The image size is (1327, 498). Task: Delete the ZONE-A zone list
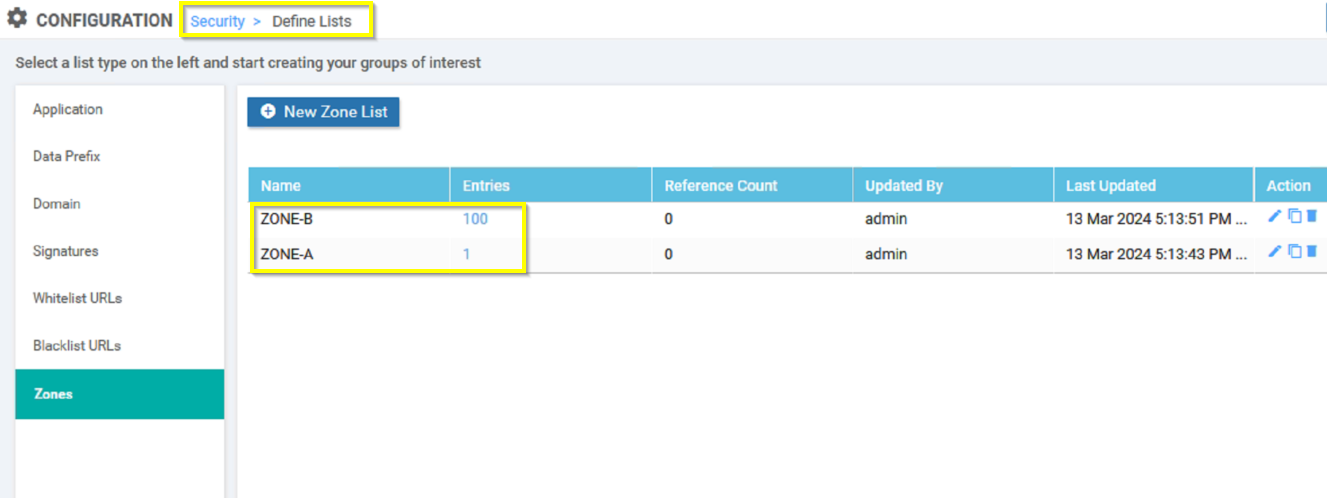coord(1311,251)
